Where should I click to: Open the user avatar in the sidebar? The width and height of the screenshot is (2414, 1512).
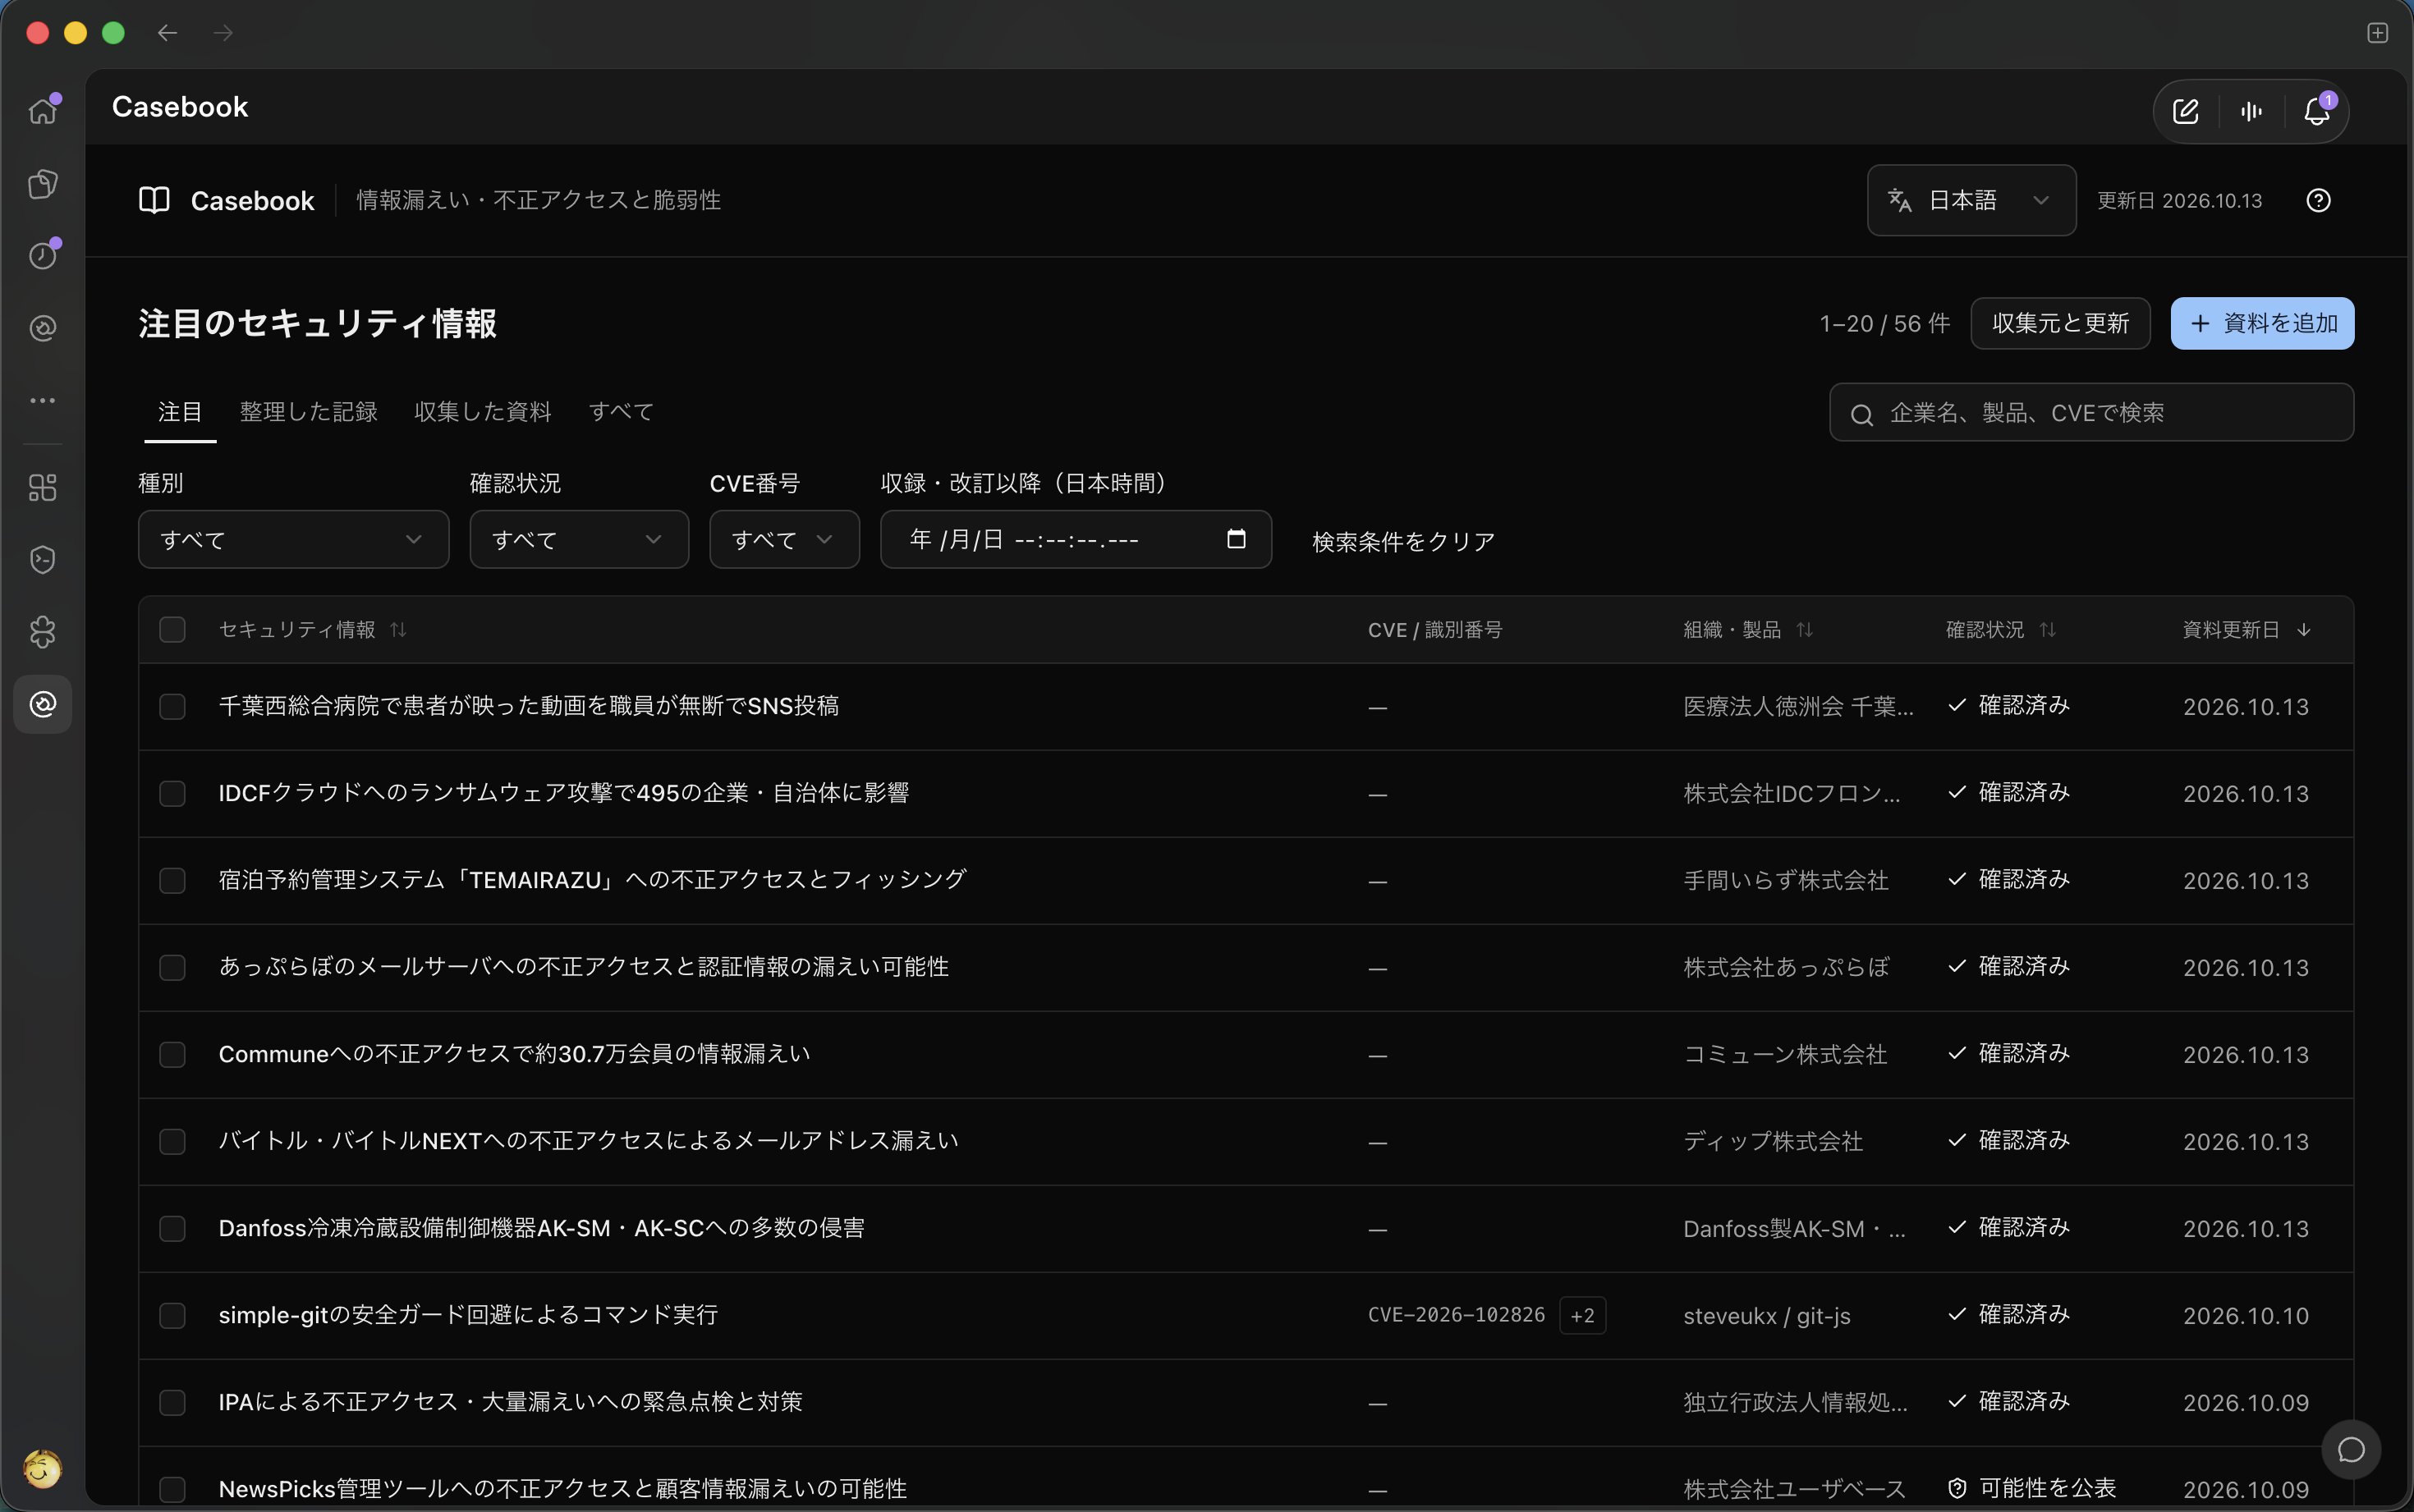(x=42, y=1469)
